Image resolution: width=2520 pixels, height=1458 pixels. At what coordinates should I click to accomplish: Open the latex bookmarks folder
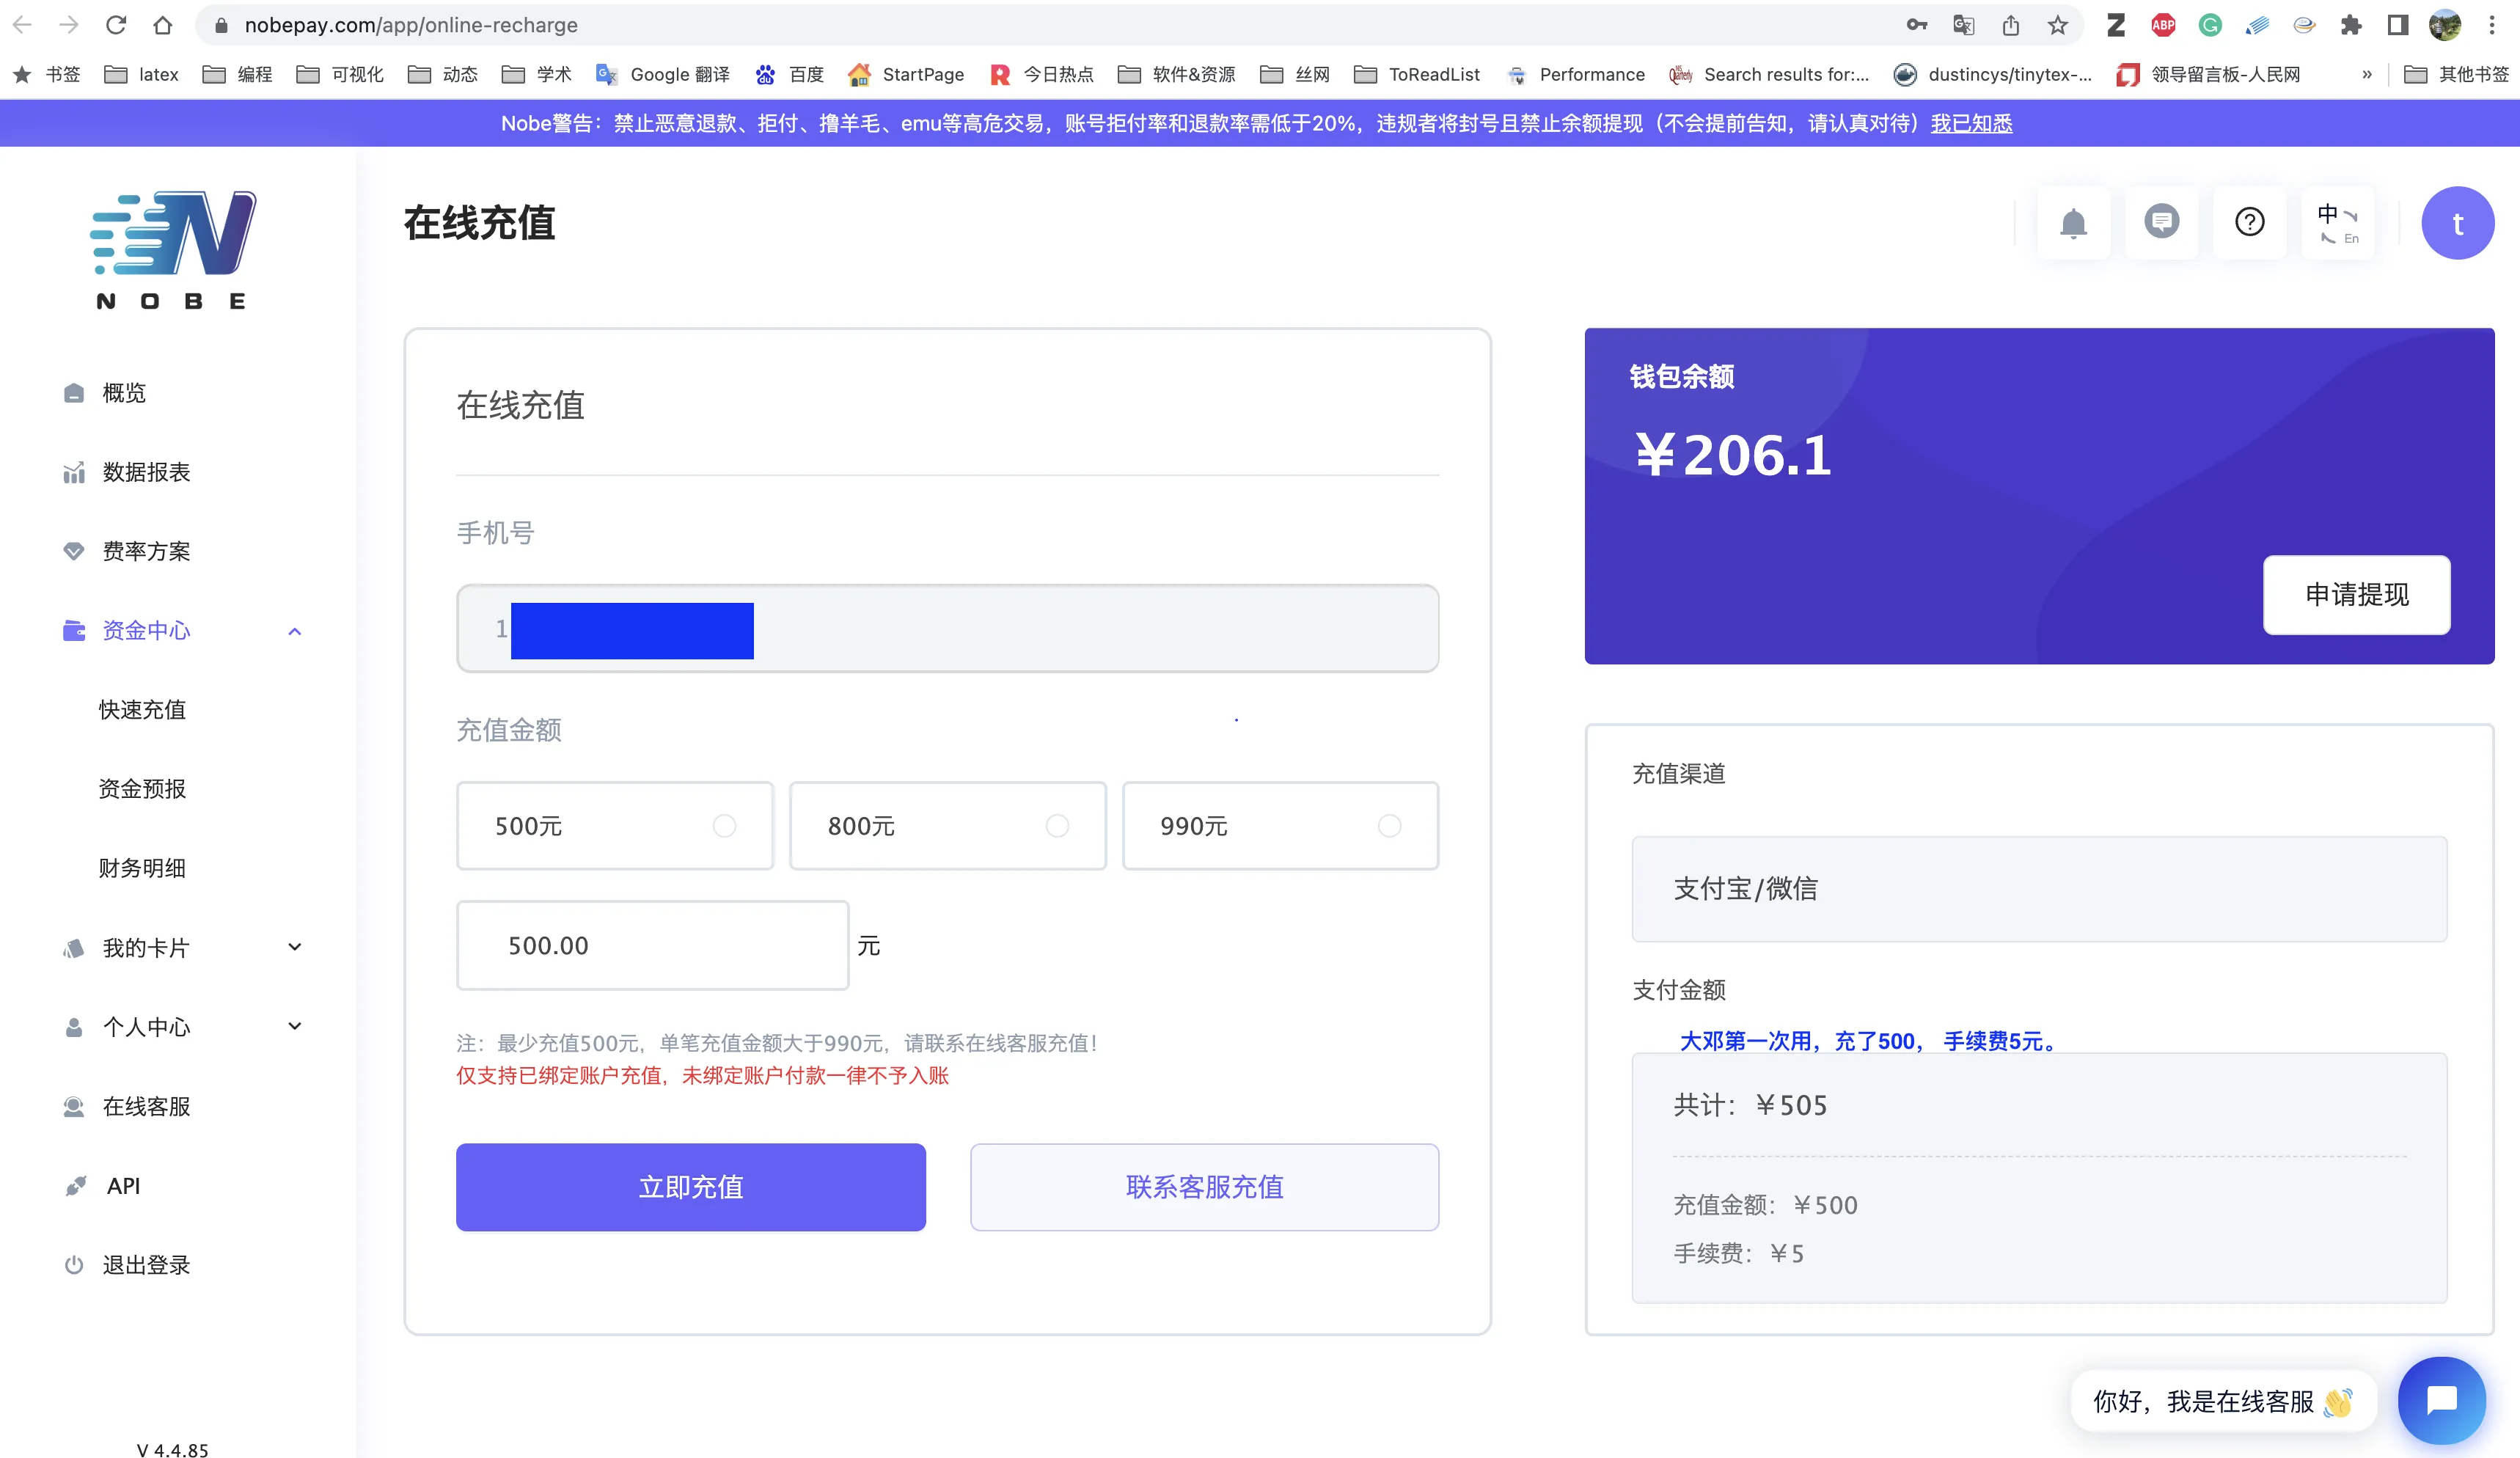coord(142,74)
